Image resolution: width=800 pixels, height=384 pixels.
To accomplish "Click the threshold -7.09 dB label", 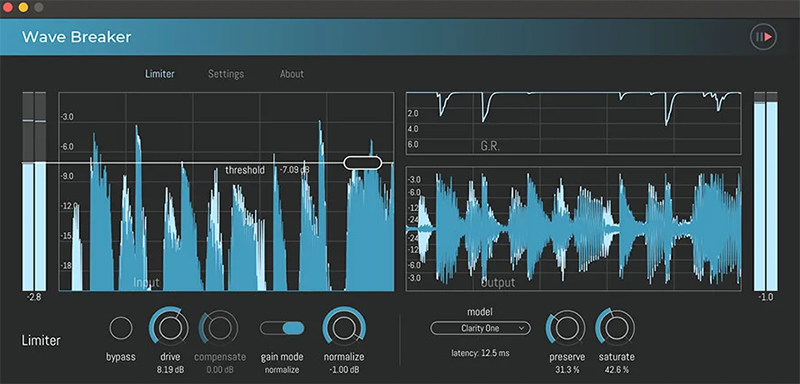I will click(x=268, y=170).
